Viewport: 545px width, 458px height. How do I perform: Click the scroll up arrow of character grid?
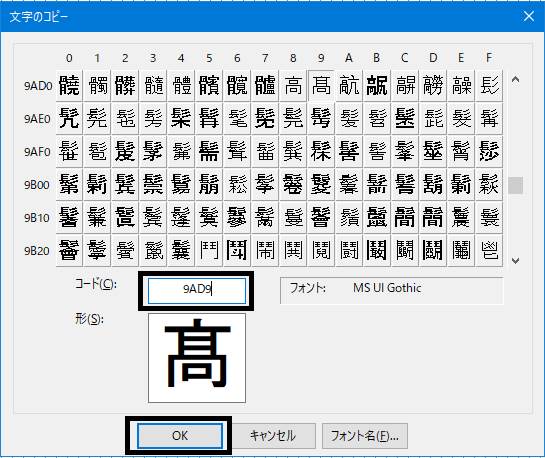[x=515, y=80]
